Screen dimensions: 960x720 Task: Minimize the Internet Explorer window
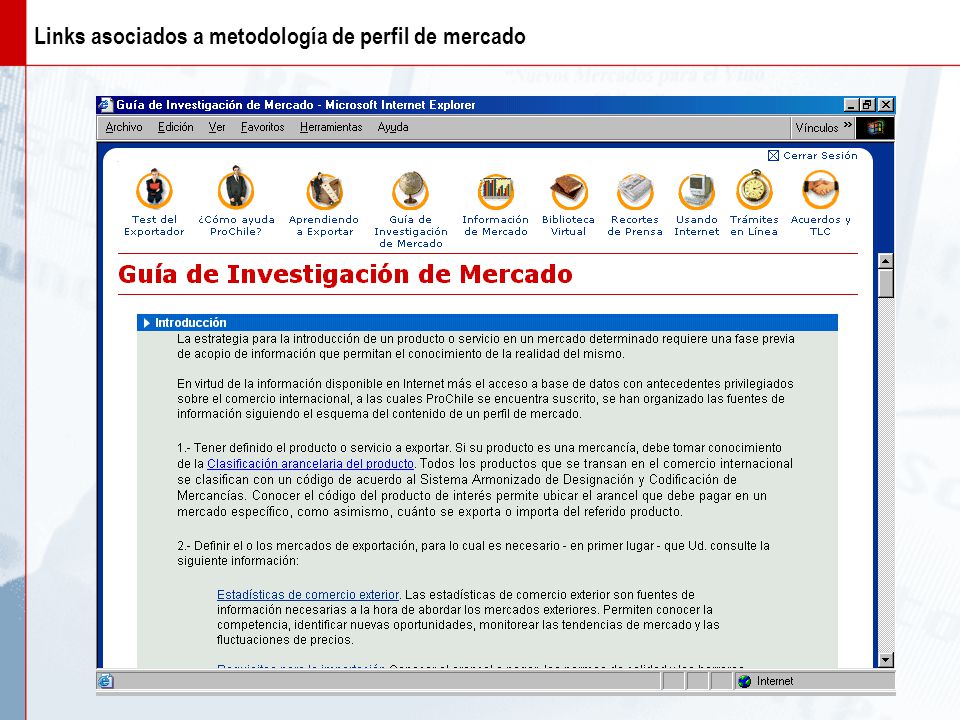tap(851, 105)
